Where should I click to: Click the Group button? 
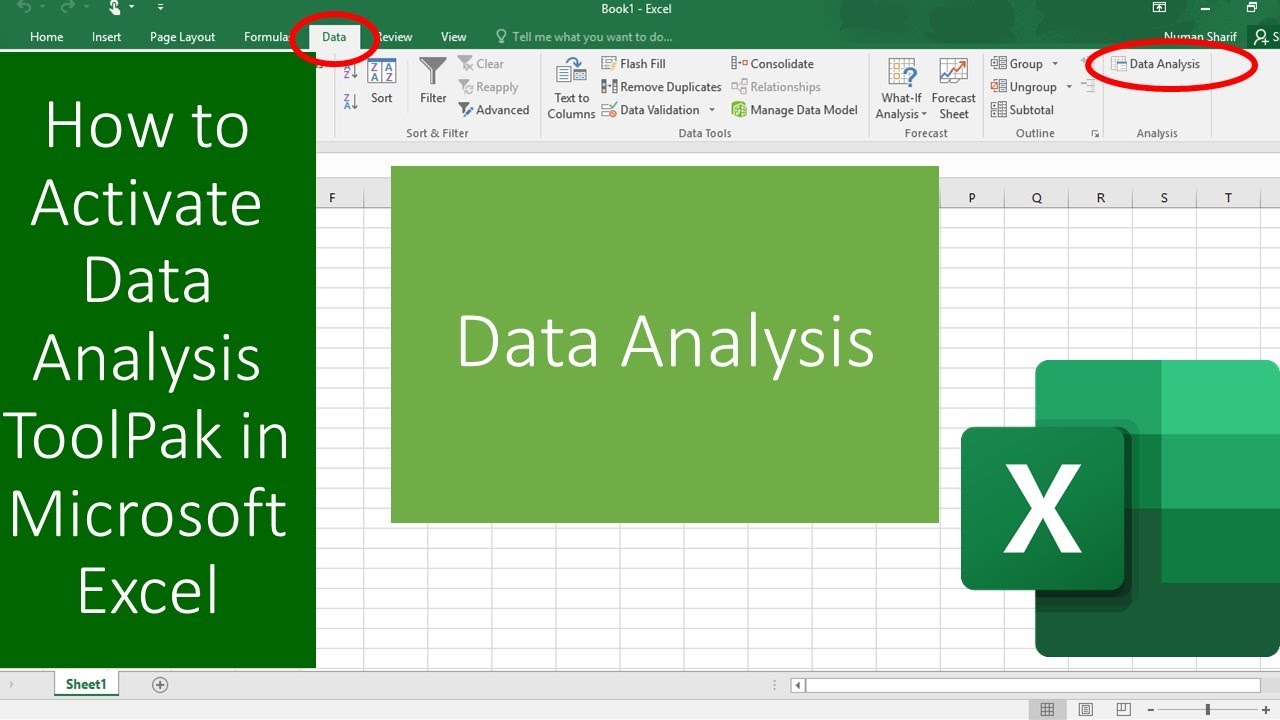[1017, 64]
